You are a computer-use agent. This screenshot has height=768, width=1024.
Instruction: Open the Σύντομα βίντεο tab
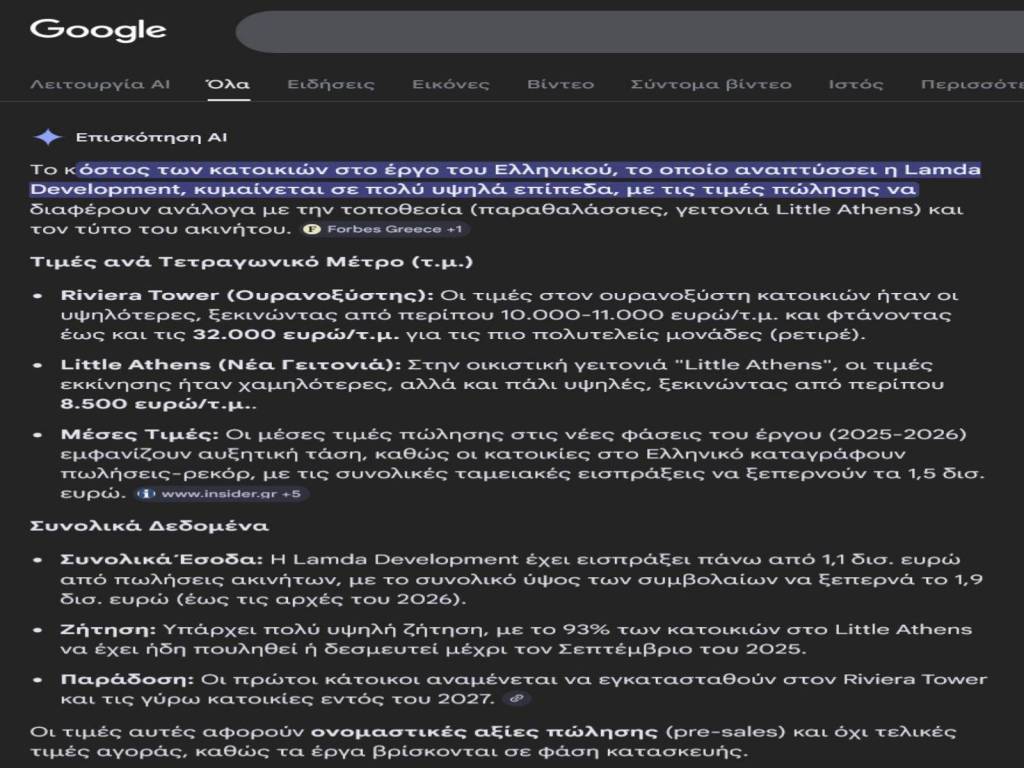click(x=711, y=84)
